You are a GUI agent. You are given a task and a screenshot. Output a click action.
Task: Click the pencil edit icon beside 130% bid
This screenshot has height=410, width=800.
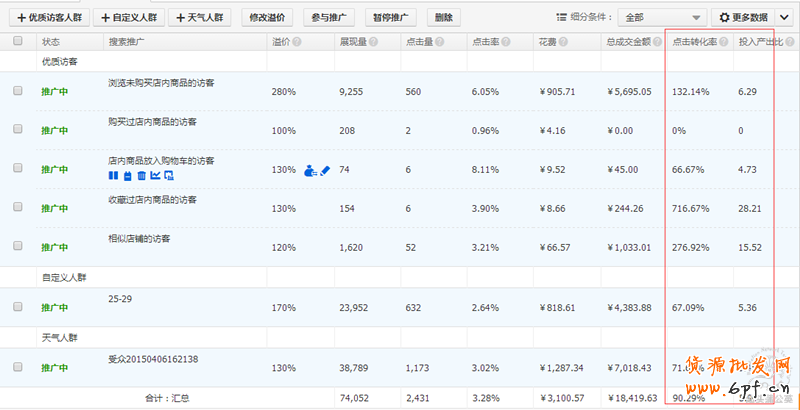324,170
